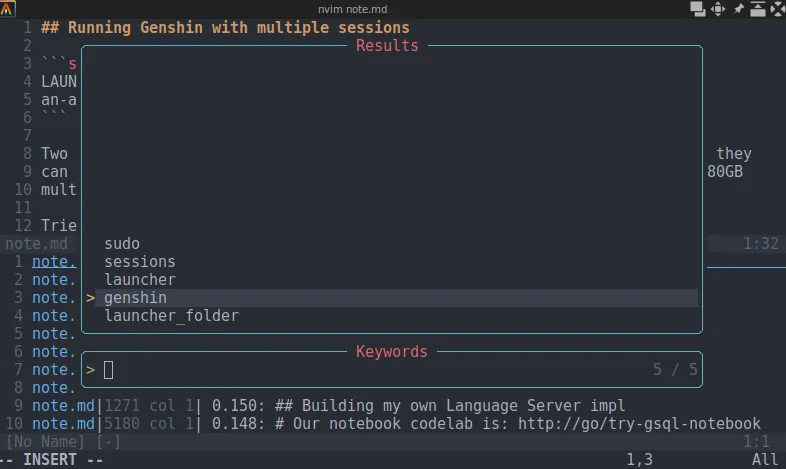The height and width of the screenshot is (469, 786).
Task: Click the 'note.md' window status line
Action: [x=36, y=244]
